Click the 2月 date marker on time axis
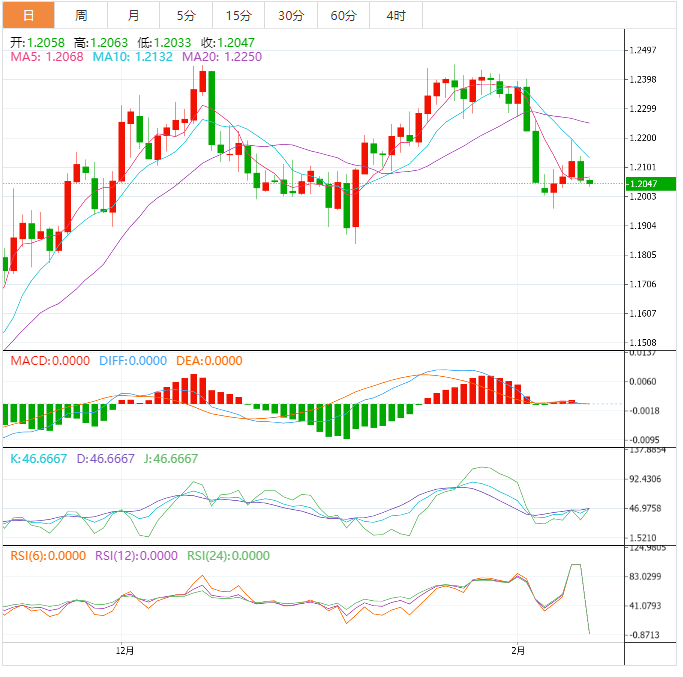 coord(516,650)
